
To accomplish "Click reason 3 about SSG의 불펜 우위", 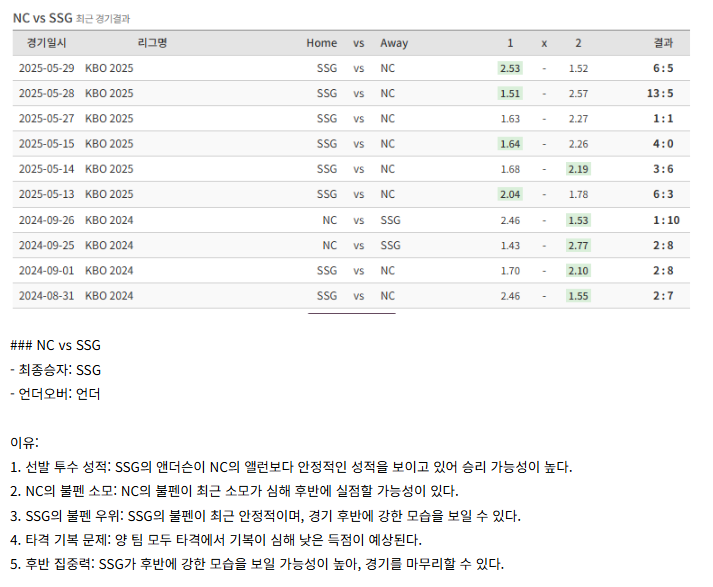I will coord(266,516).
